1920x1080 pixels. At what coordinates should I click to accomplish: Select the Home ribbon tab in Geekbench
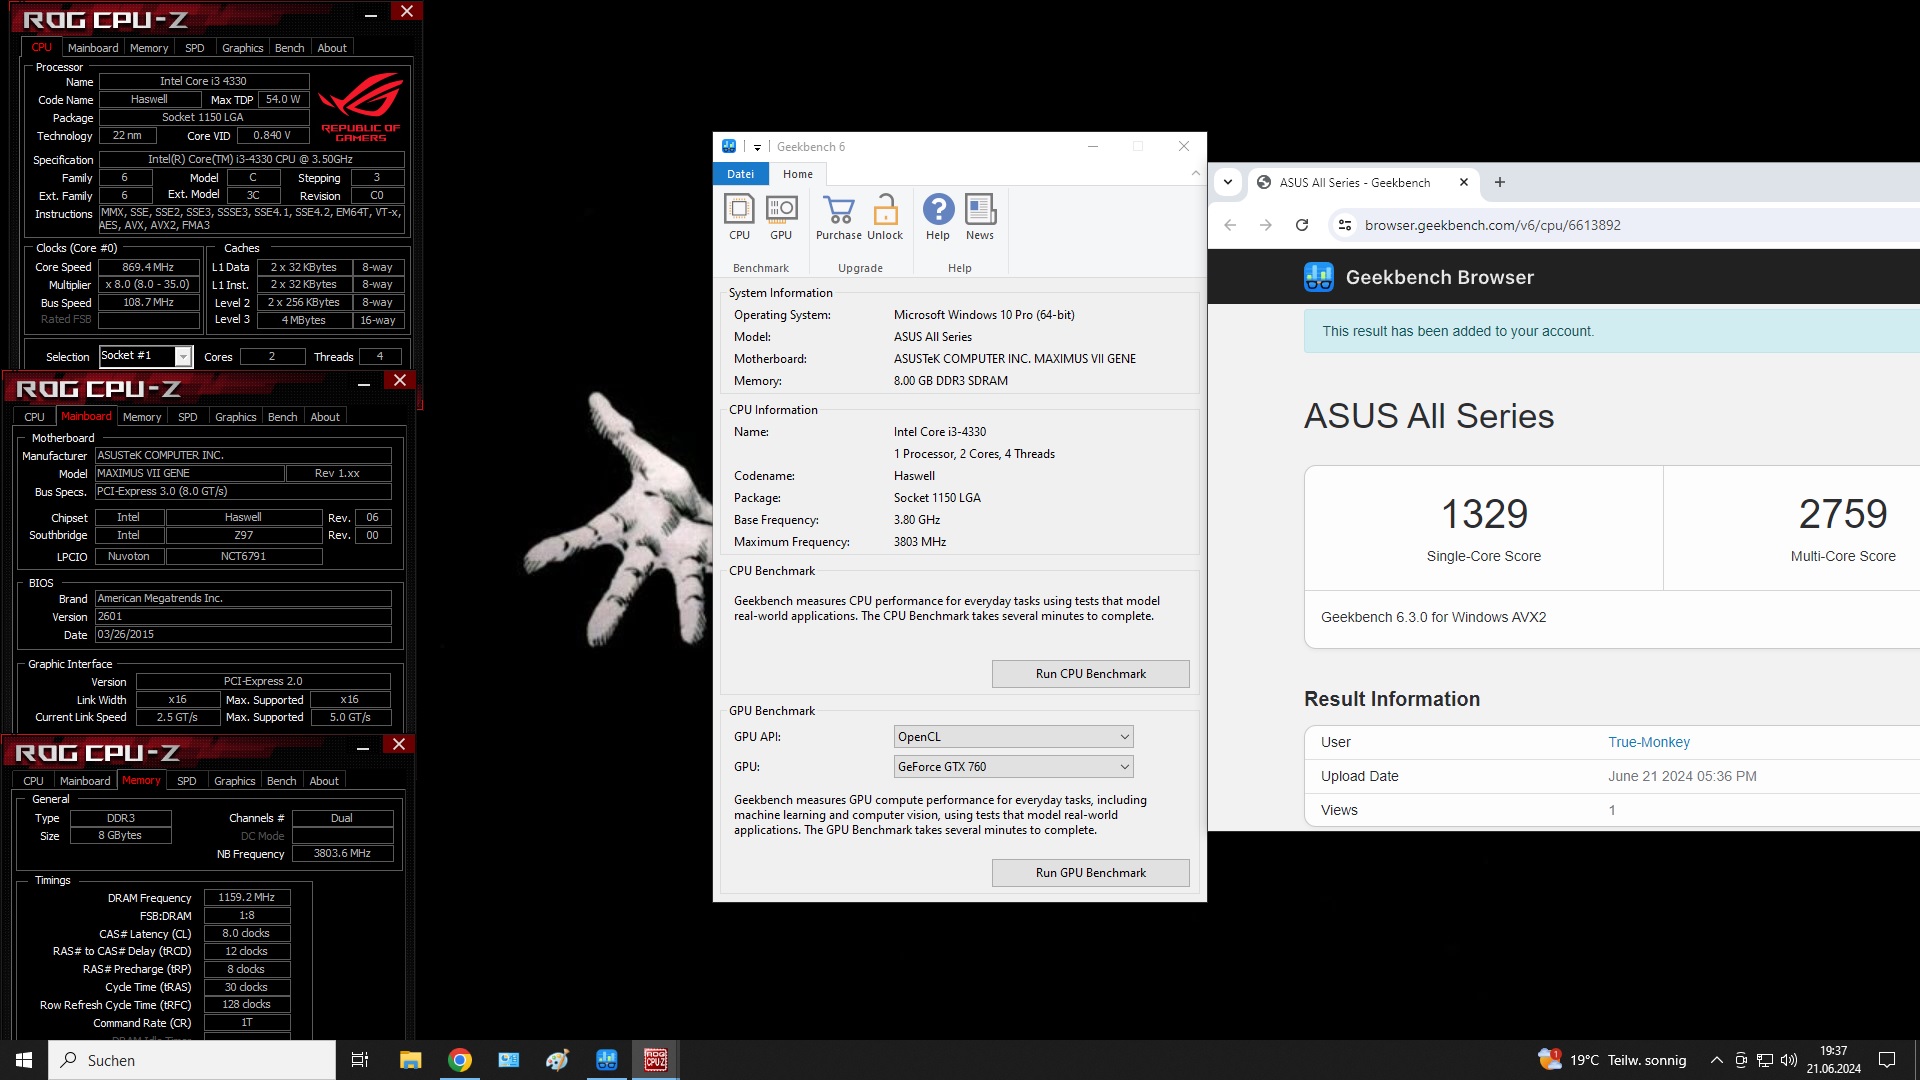798,174
